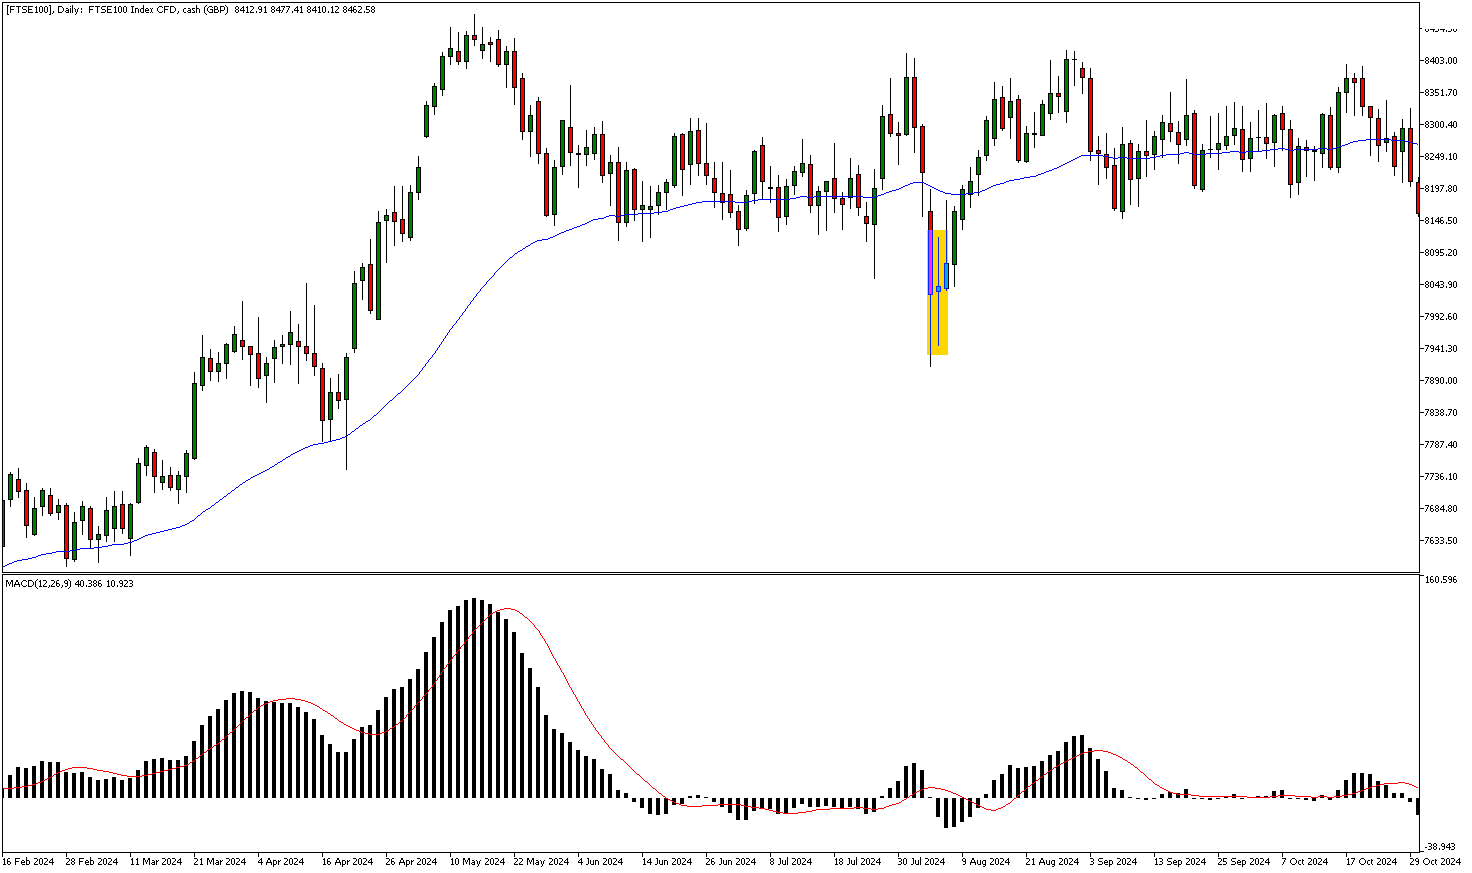Click the 26 Apr 2024 date label
The width and height of the screenshot is (1472, 873).
(x=412, y=861)
